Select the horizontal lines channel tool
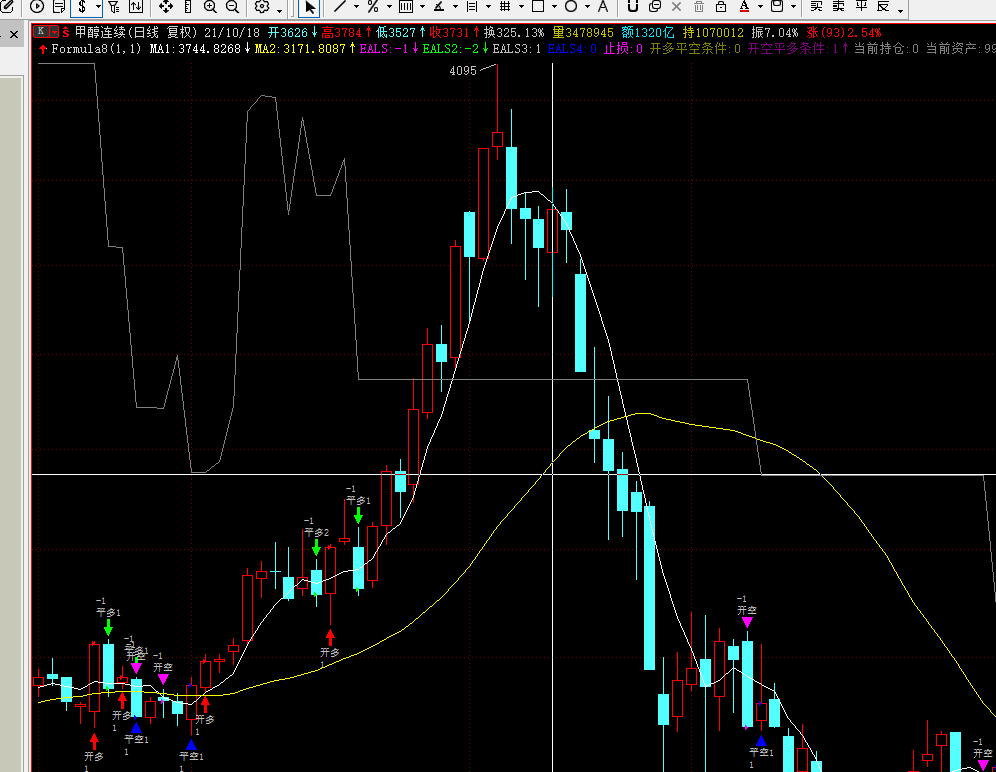The height and width of the screenshot is (772, 996). click(472, 6)
